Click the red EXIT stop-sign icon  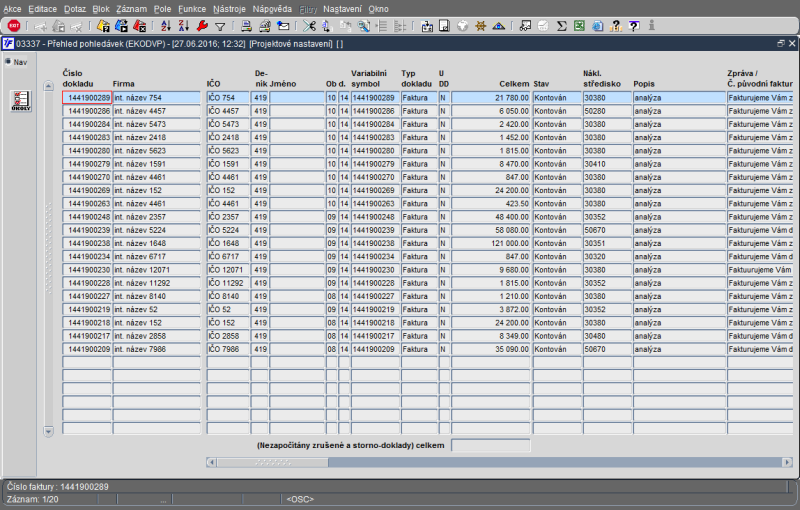coord(14,26)
